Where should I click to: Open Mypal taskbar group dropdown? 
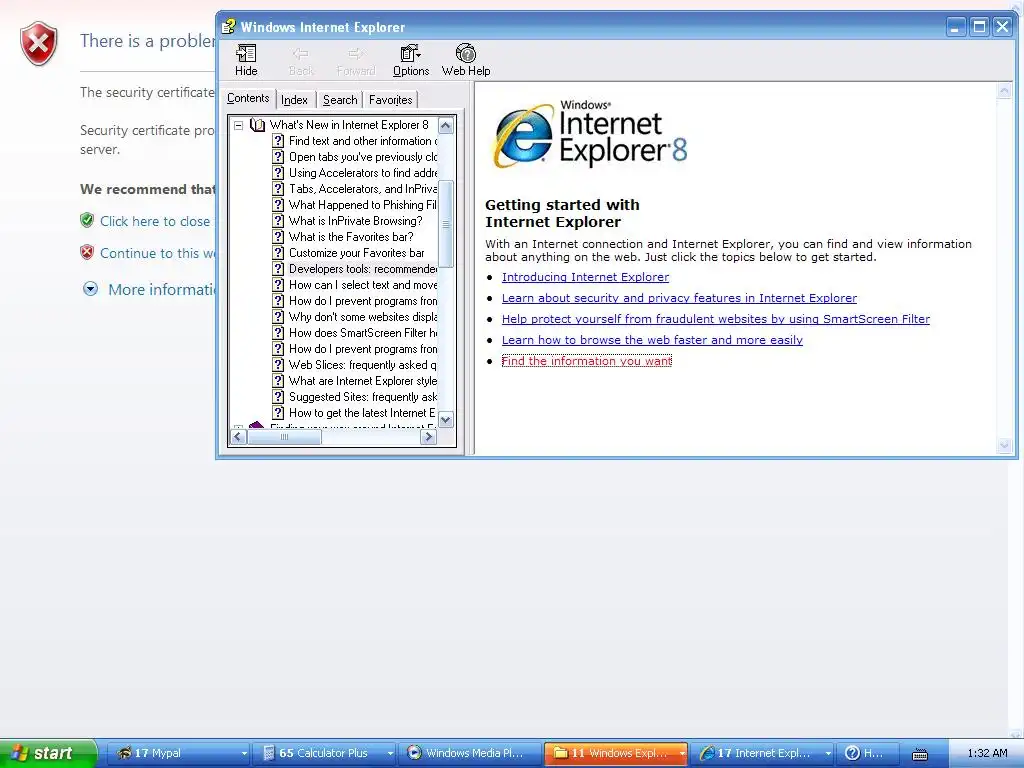pos(244,753)
